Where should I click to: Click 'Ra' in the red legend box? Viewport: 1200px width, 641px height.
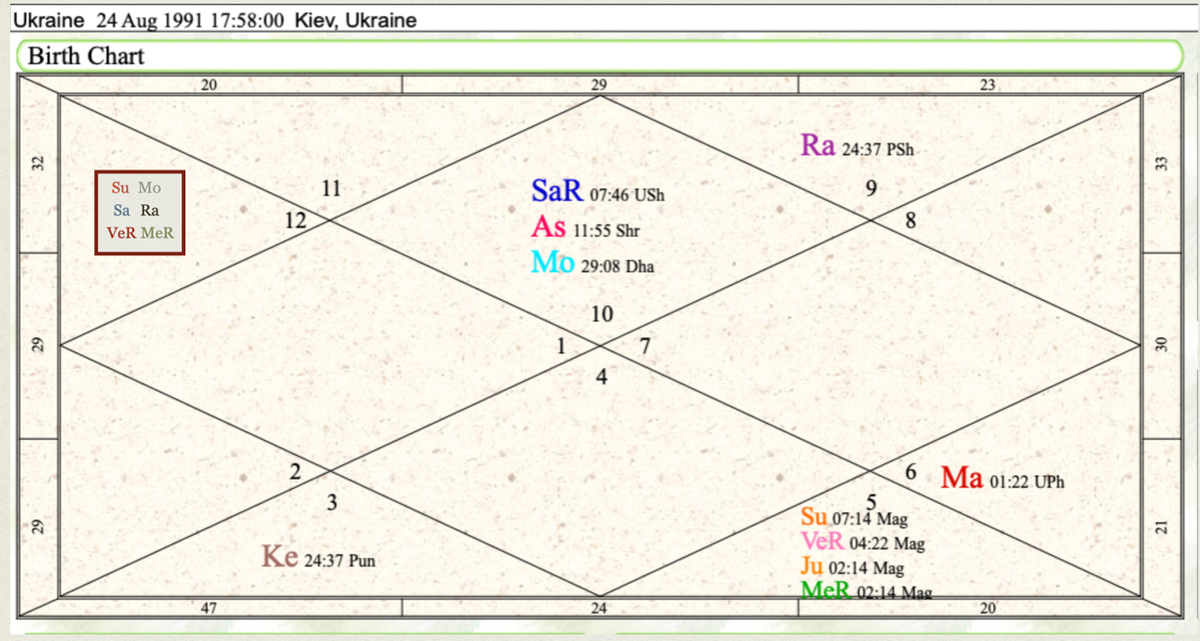point(150,210)
